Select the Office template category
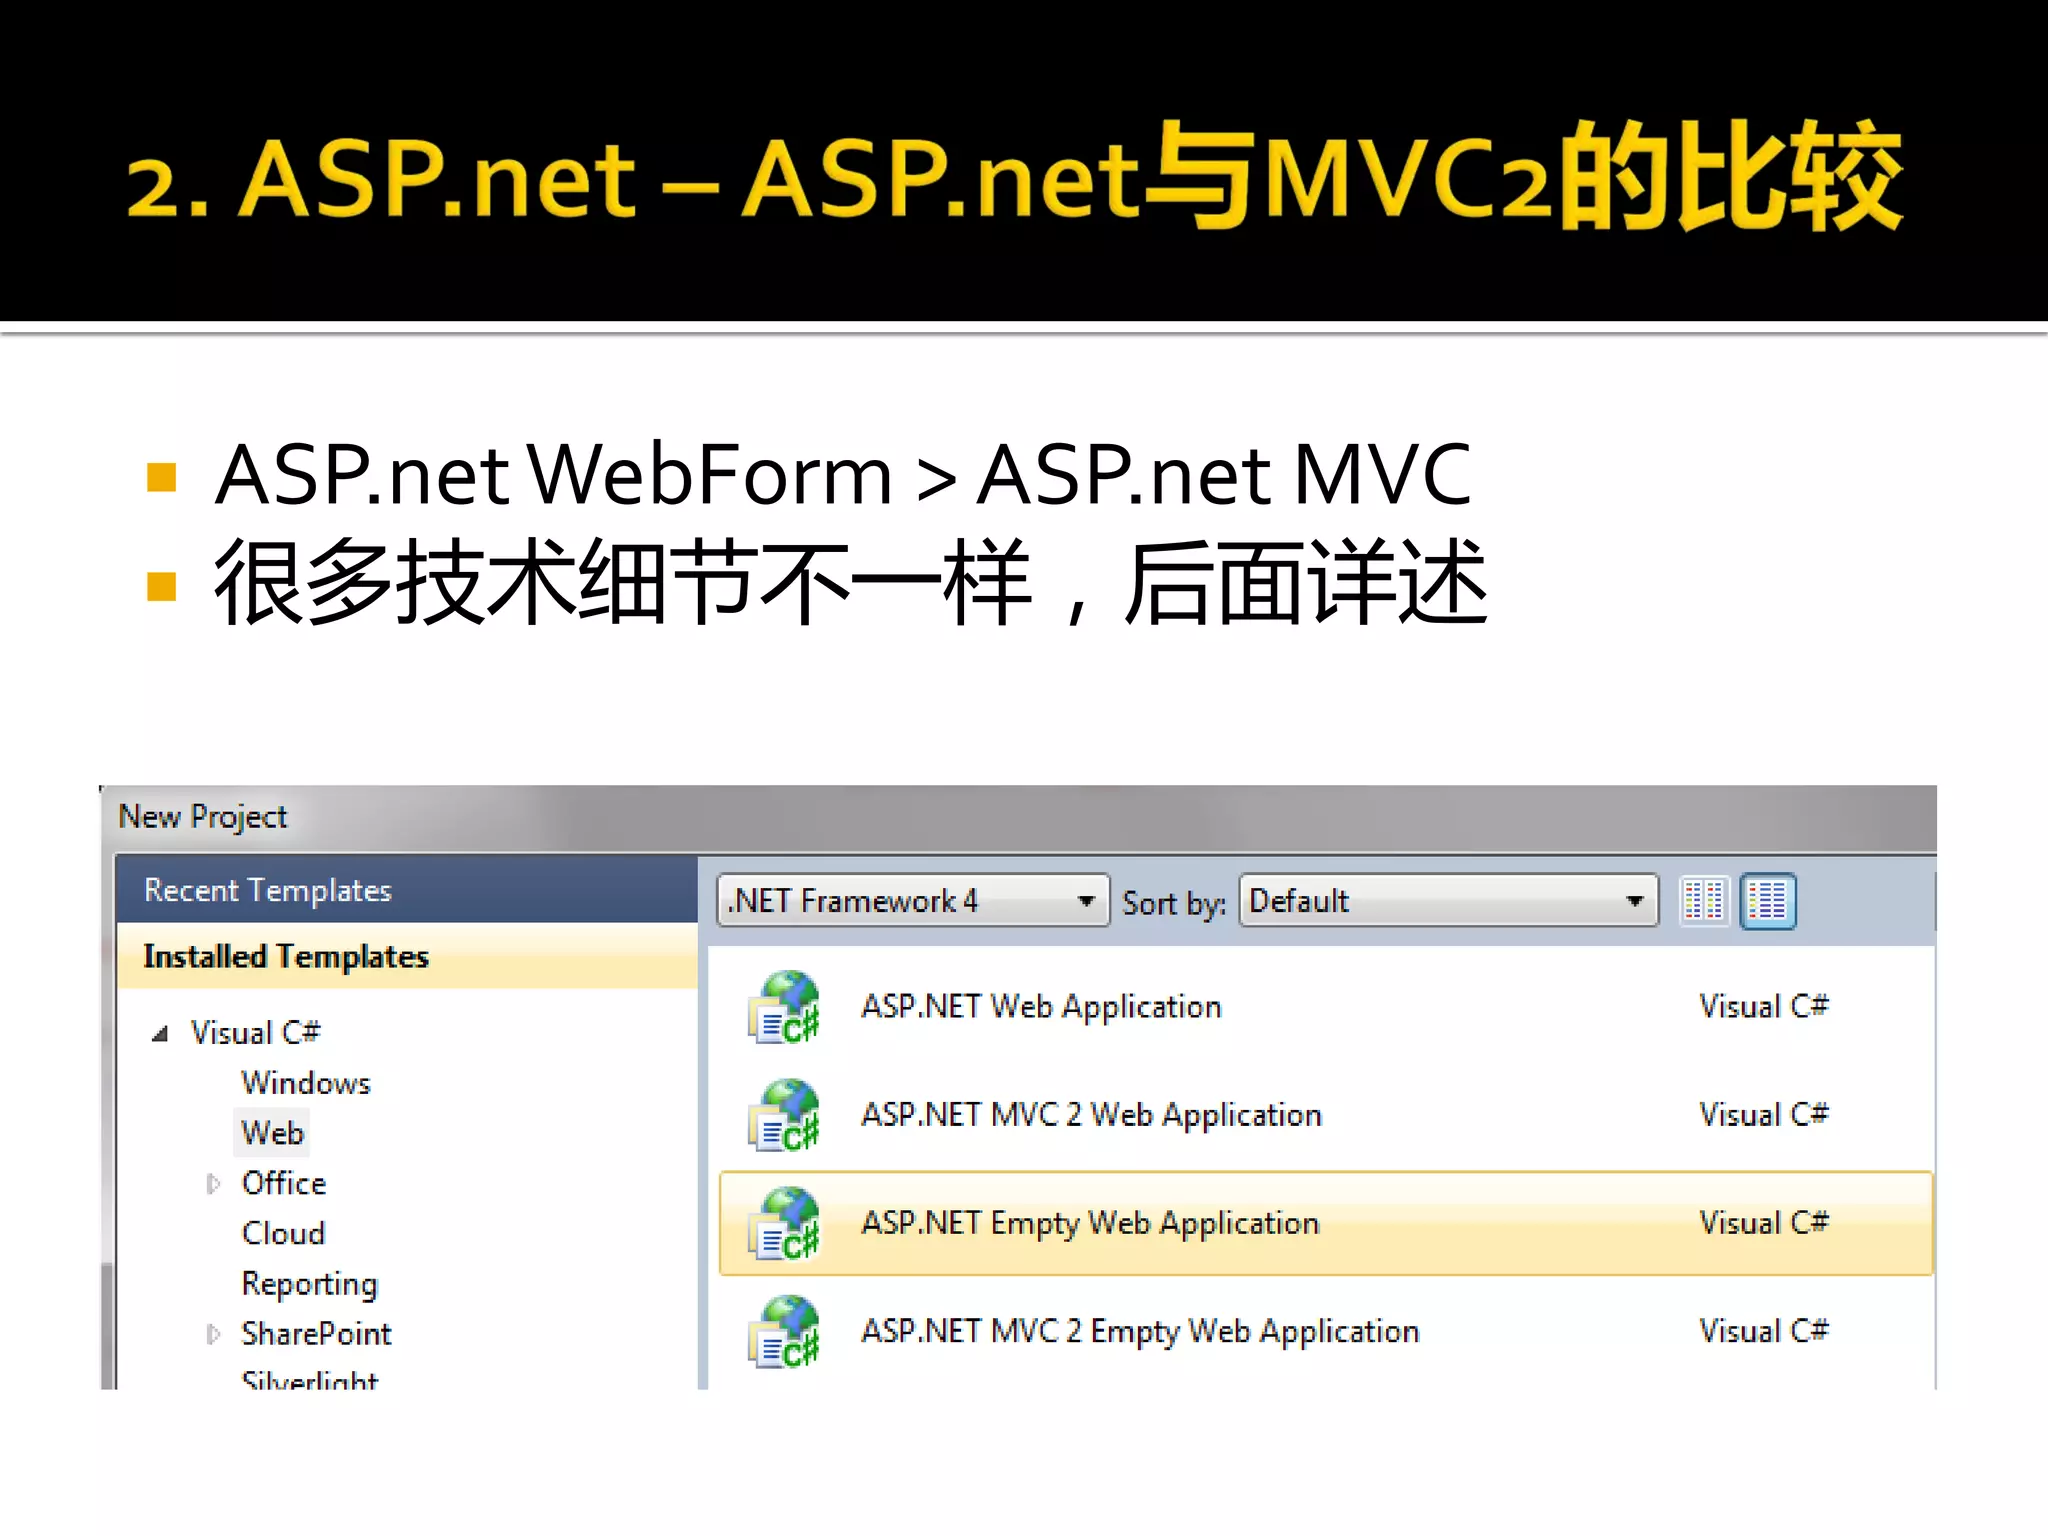Viewport: 2048px width, 1536px height. tap(284, 1183)
